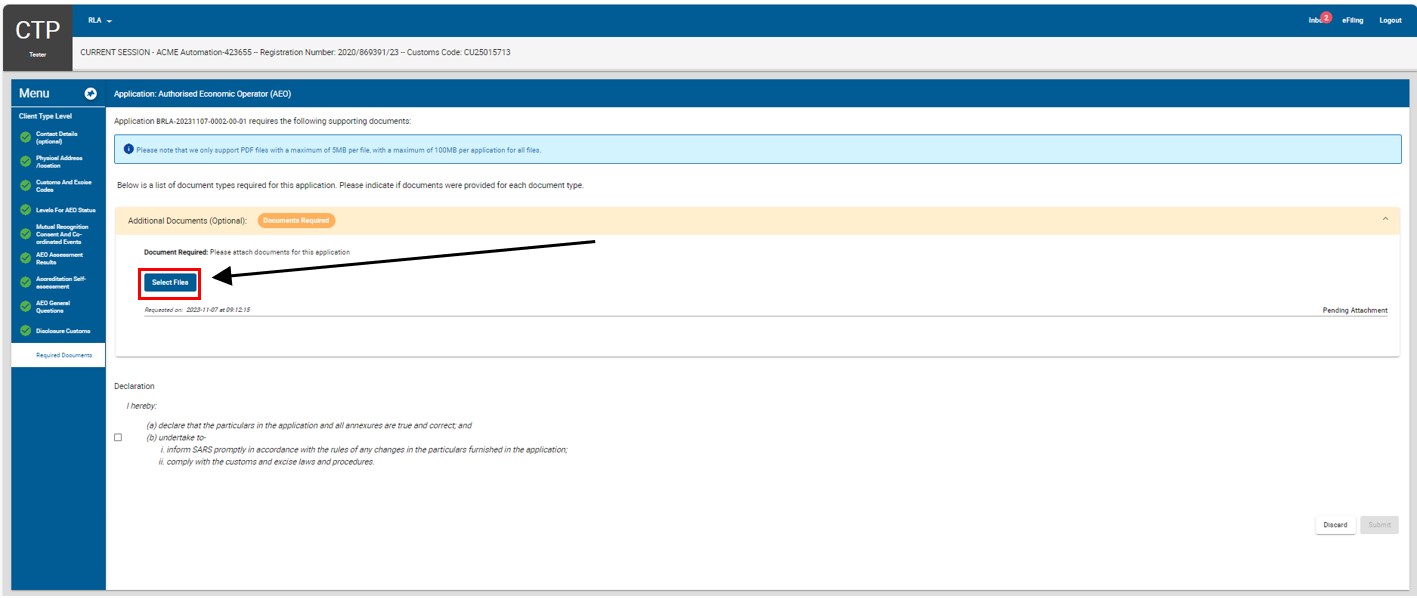Open Customs And Excise Codes step

62,186
